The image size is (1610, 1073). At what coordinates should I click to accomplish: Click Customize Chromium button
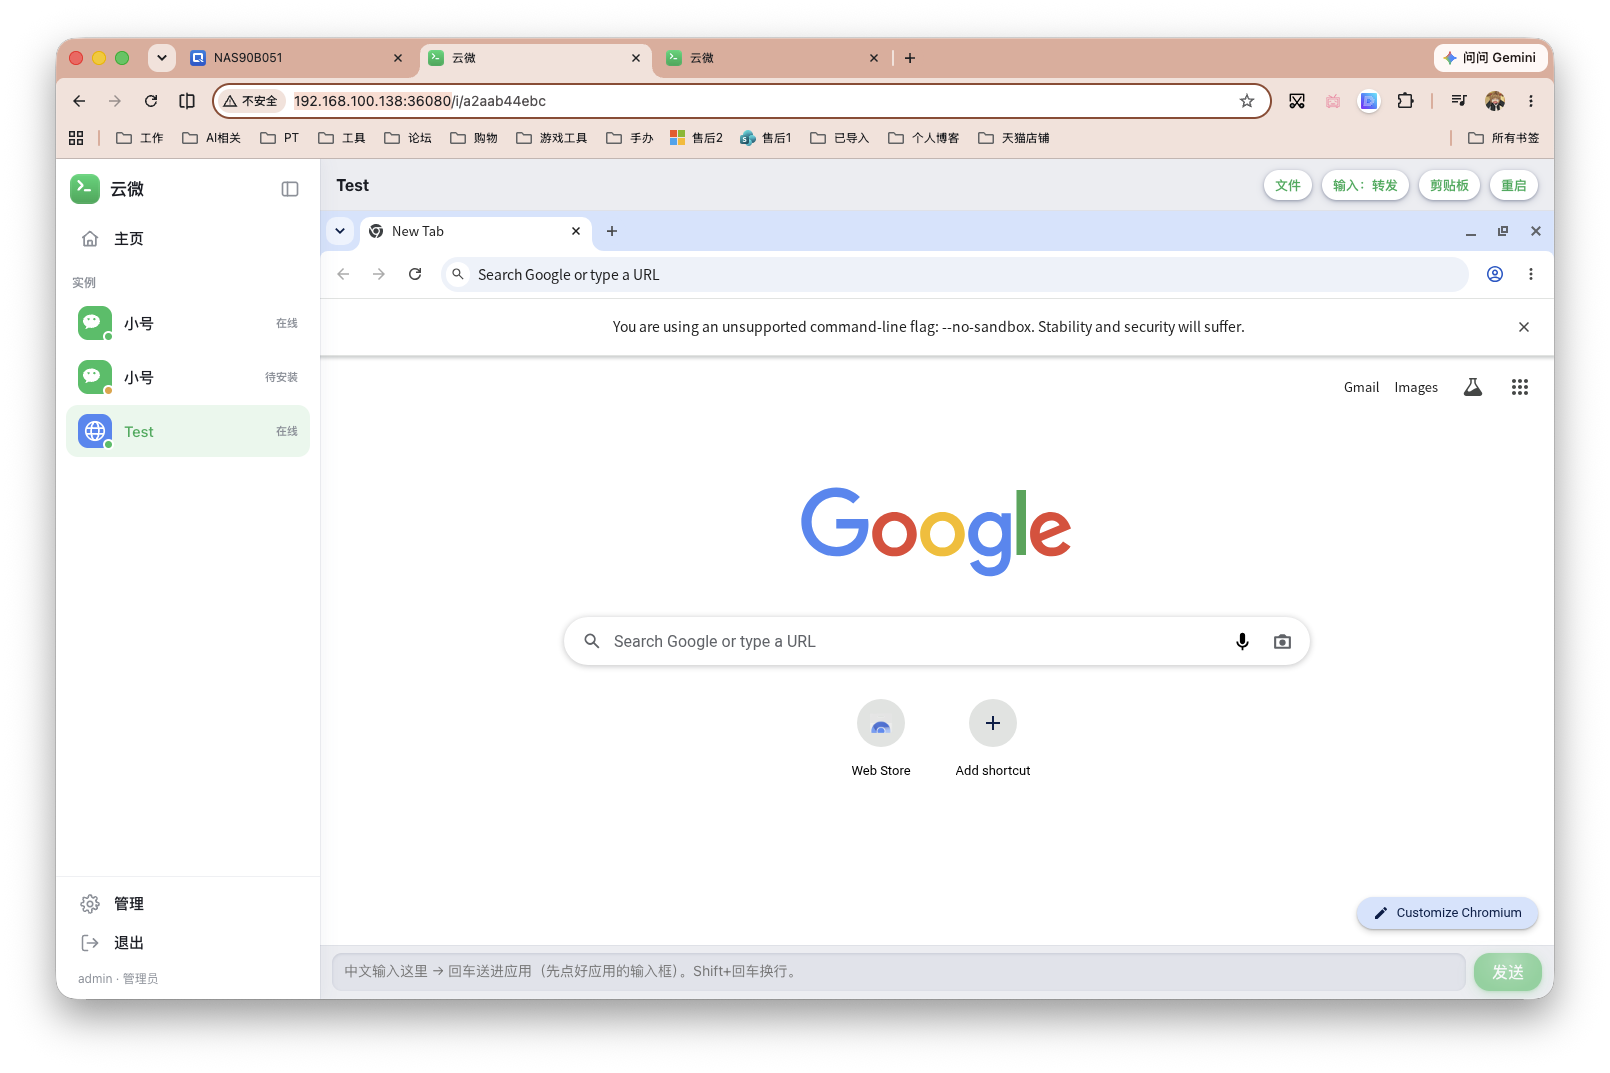click(x=1447, y=913)
